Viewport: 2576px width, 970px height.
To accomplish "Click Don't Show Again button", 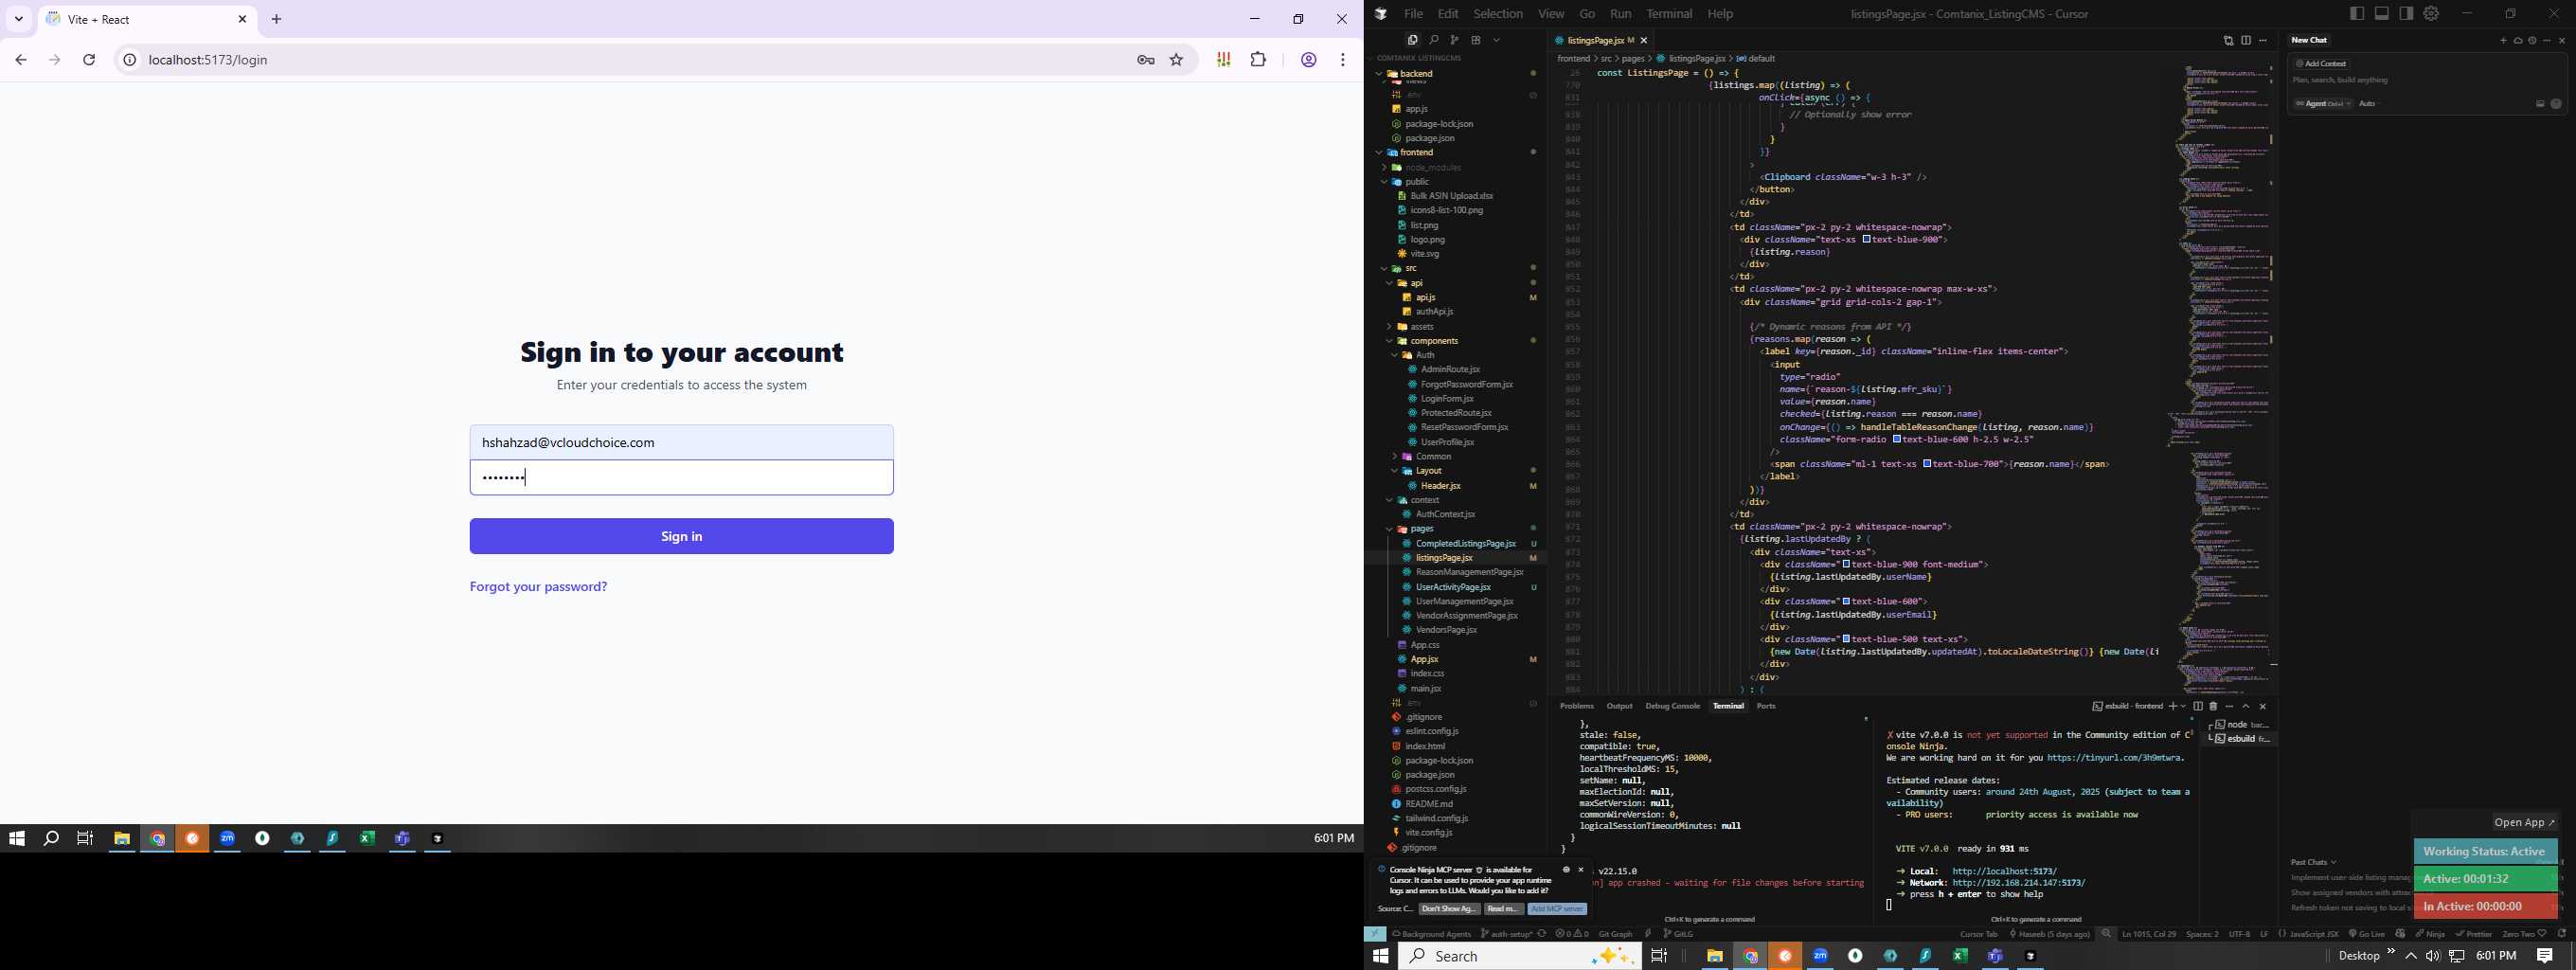I will click(x=1450, y=909).
